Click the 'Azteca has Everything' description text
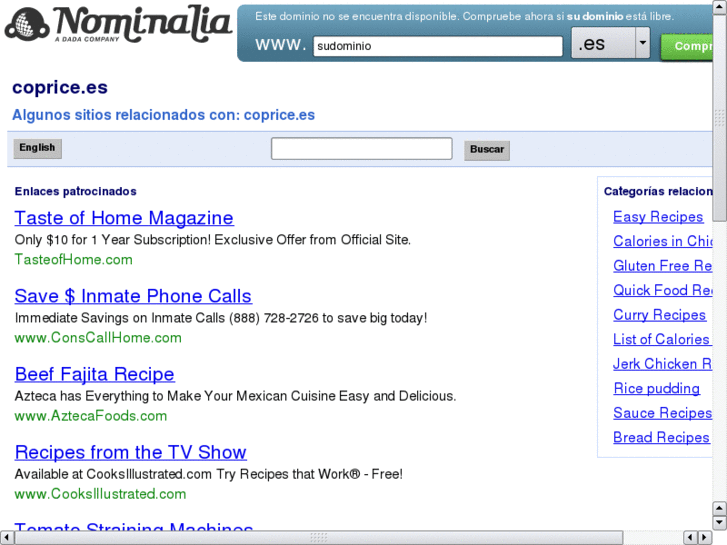Image resolution: width=727 pixels, height=545 pixels. [235, 396]
